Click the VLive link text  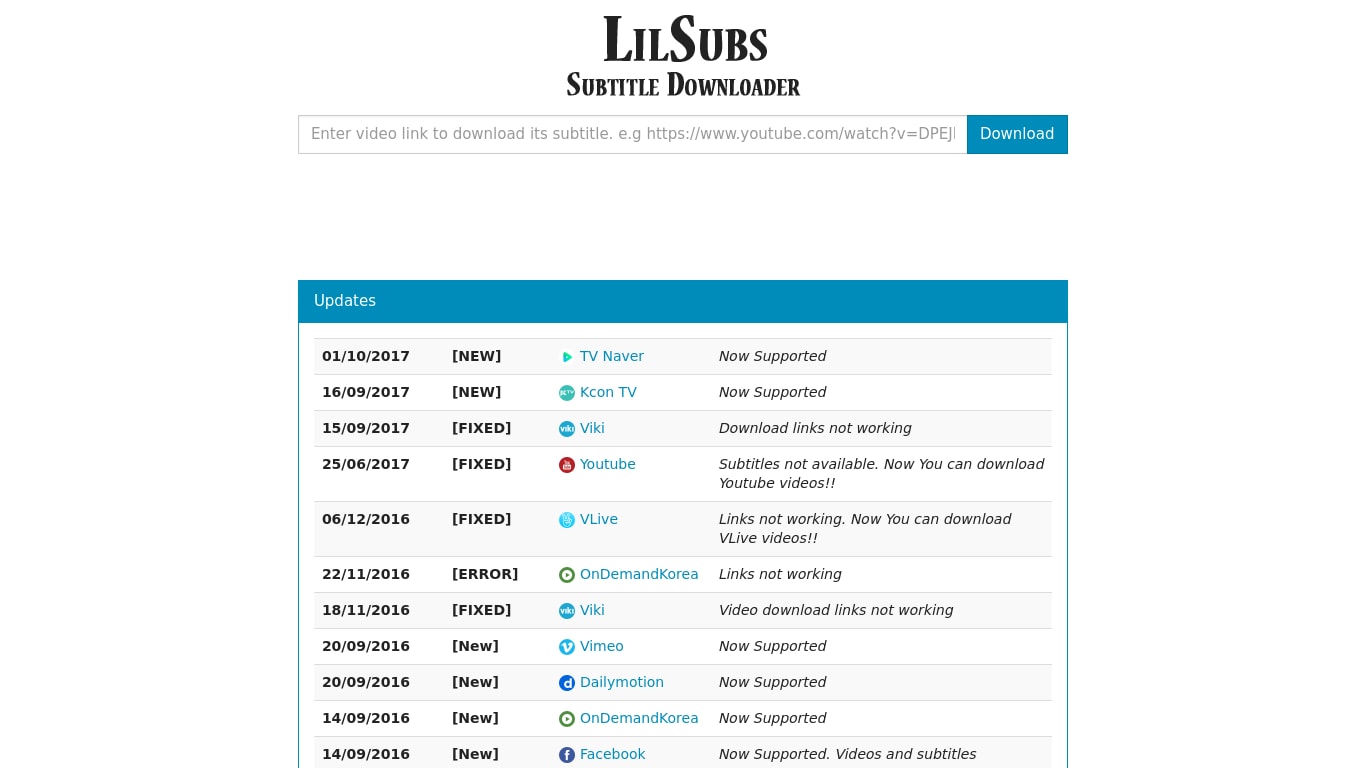click(x=598, y=519)
